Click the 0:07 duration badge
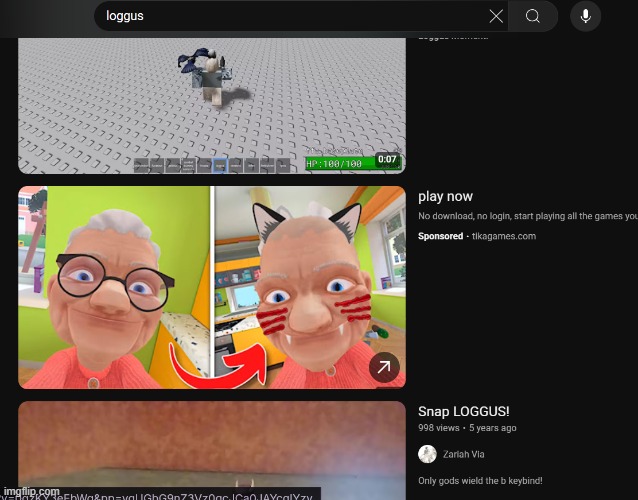The image size is (638, 500). 388,160
